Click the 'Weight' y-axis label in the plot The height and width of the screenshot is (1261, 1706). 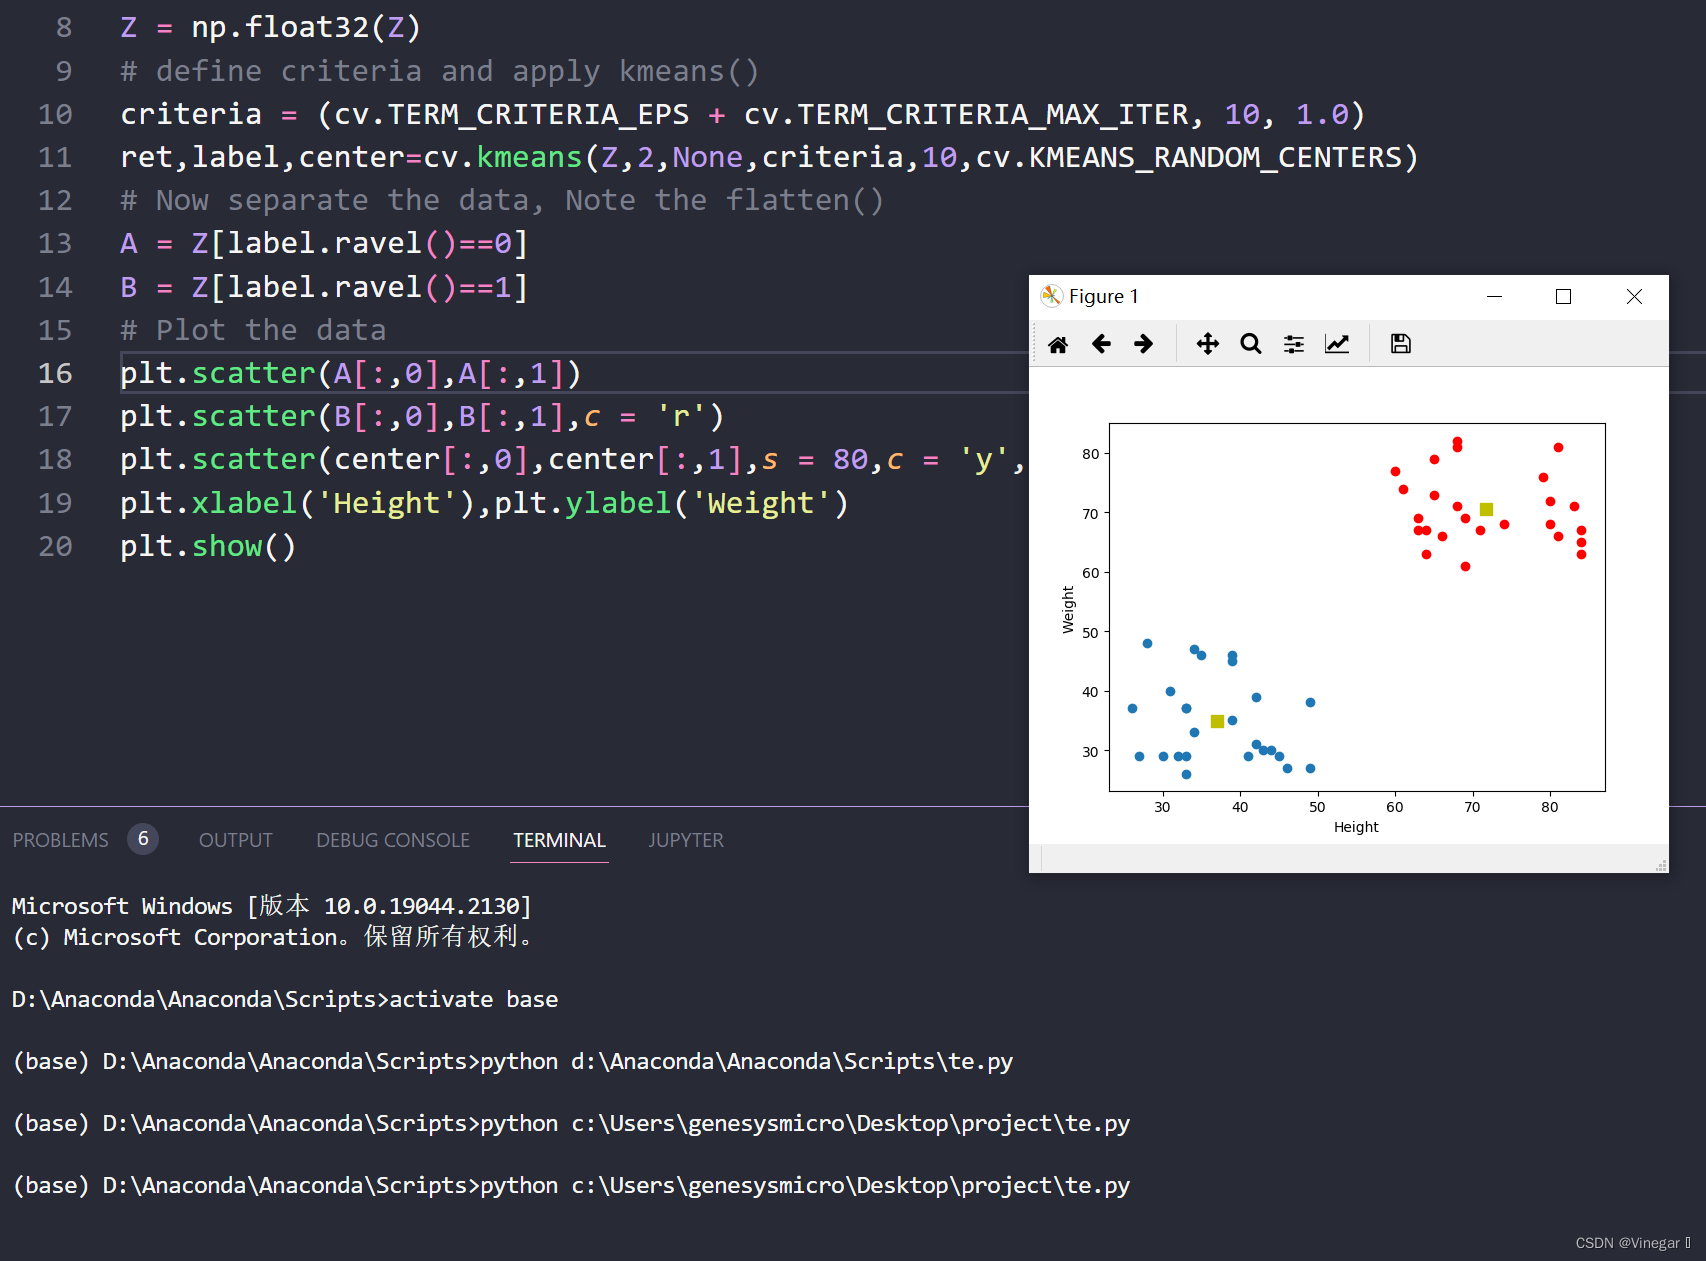pyautogui.click(x=1068, y=610)
